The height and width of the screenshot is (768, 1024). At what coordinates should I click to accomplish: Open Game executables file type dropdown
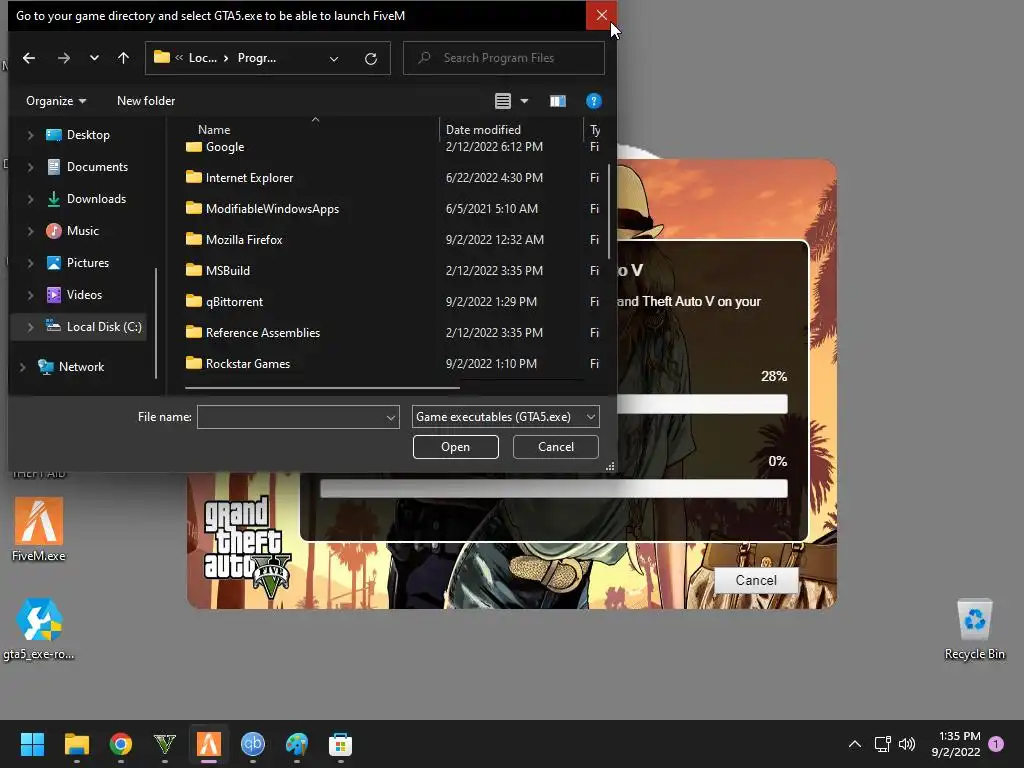click(505, 417)
